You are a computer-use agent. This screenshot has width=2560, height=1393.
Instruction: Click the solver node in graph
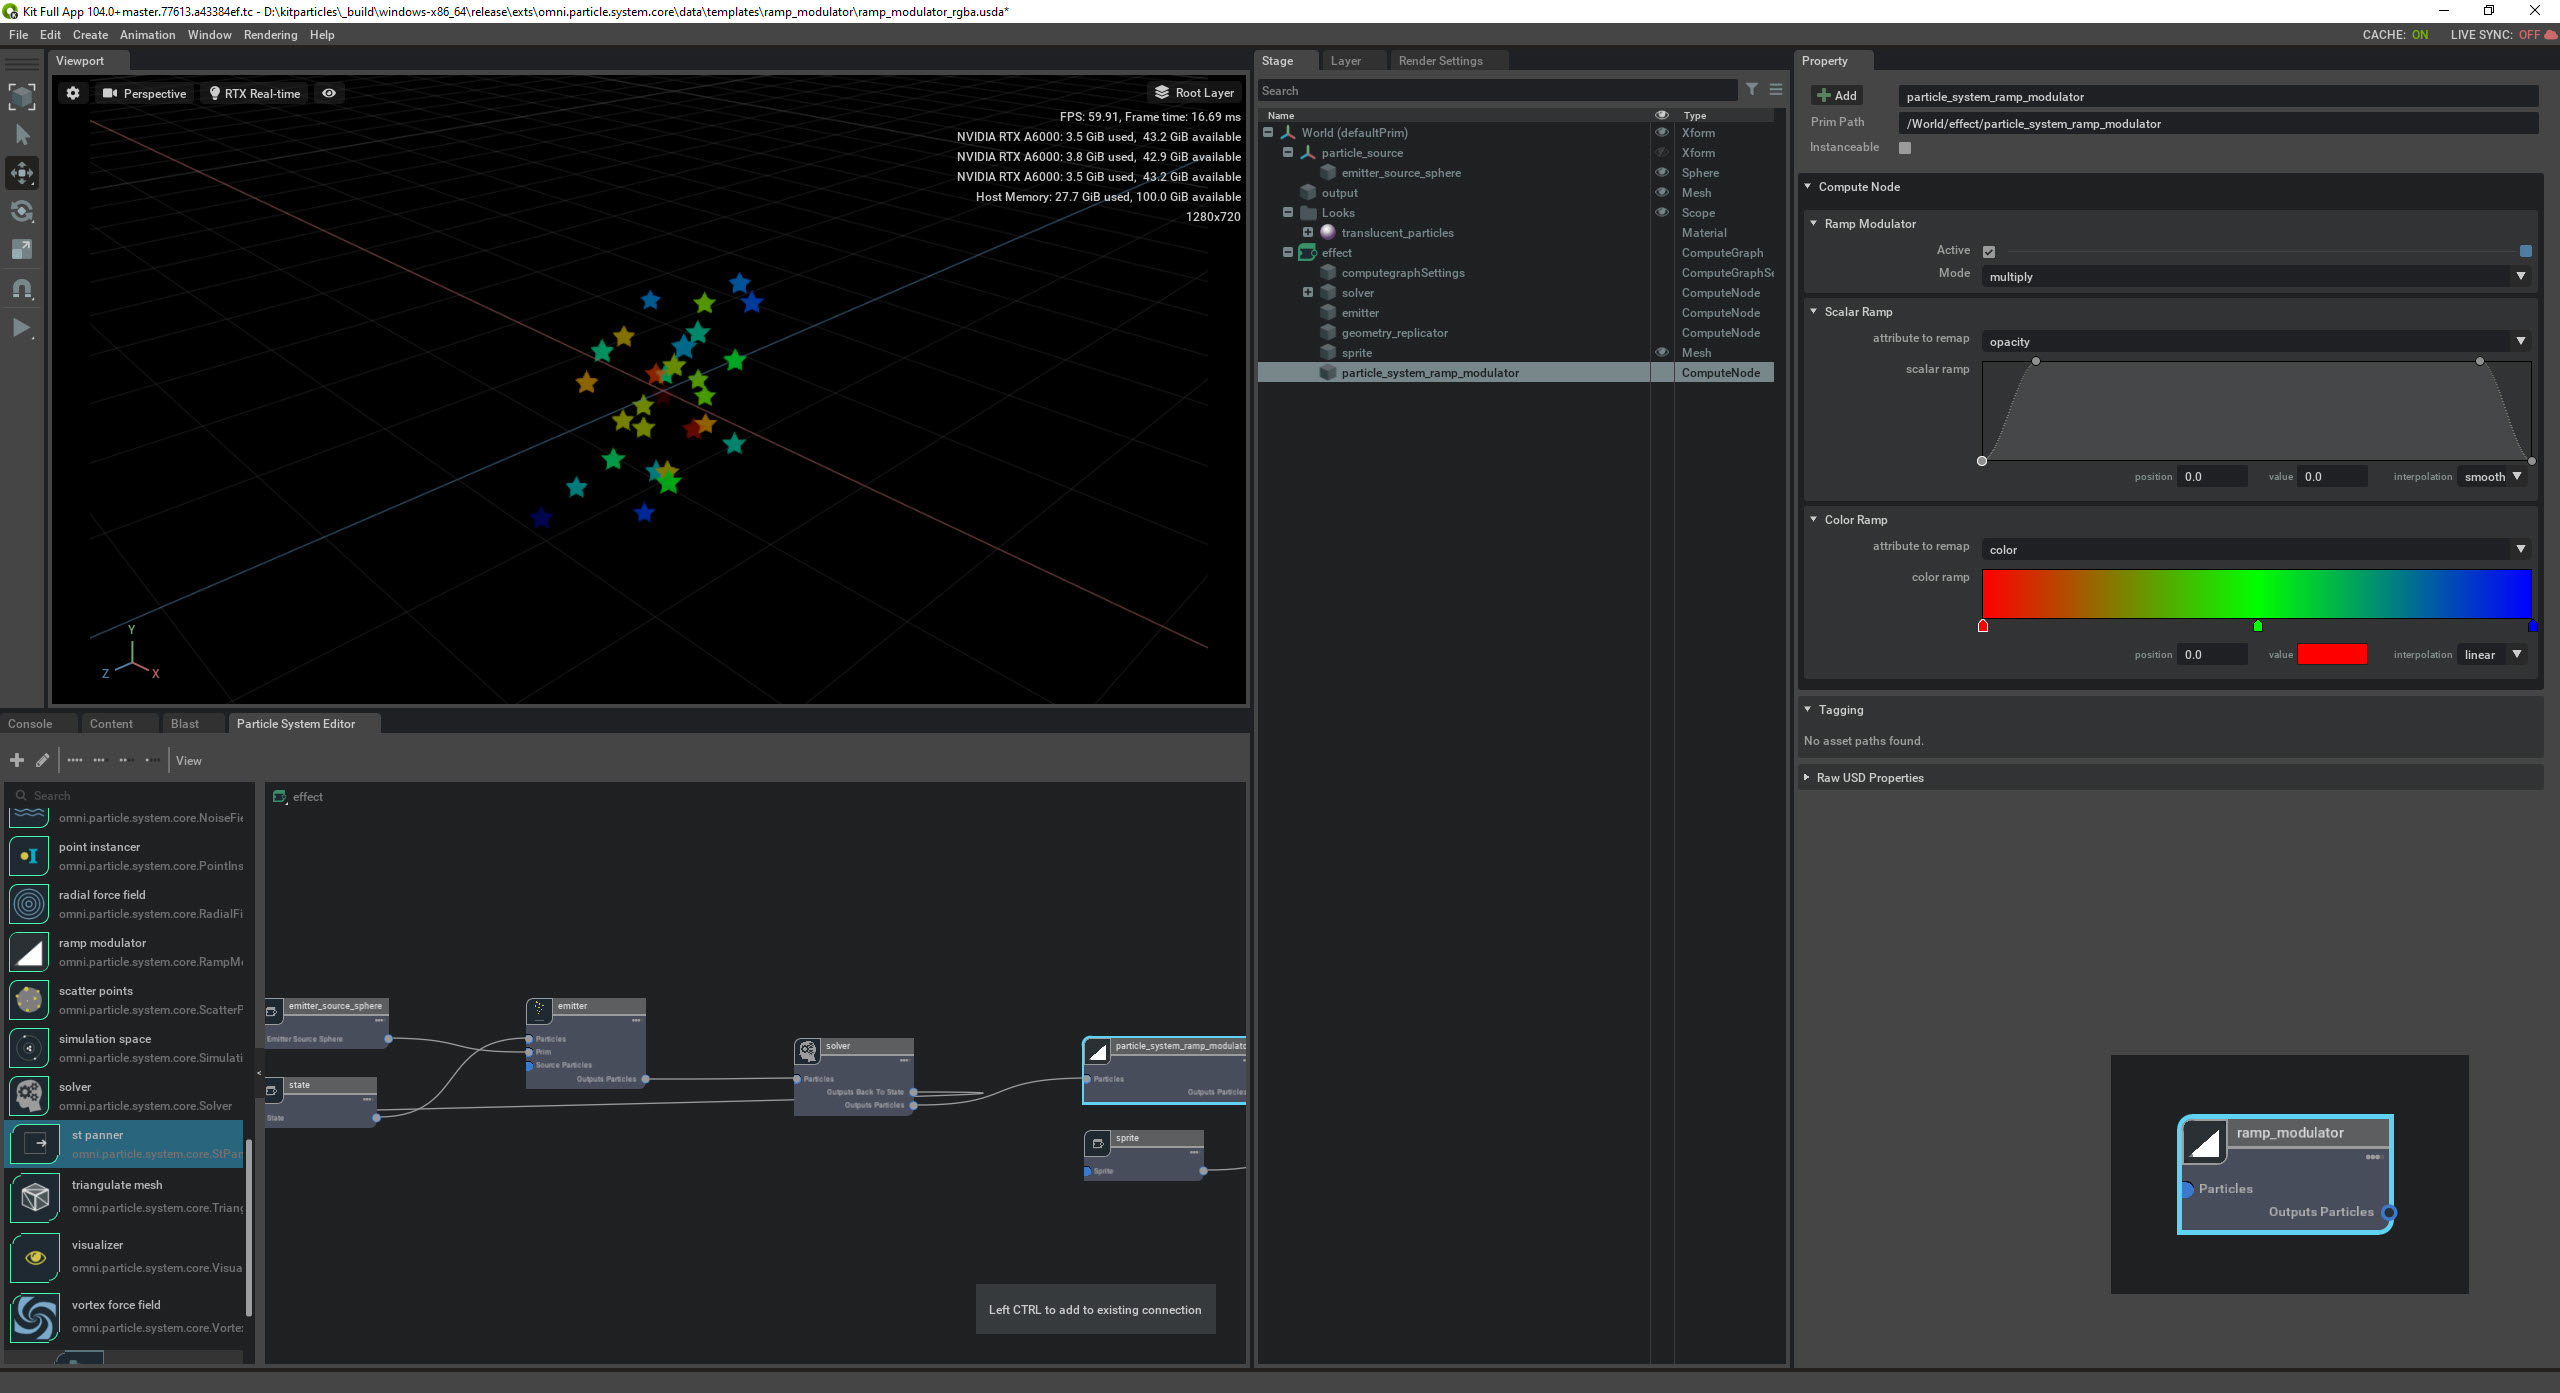(x=853, y=1077)
